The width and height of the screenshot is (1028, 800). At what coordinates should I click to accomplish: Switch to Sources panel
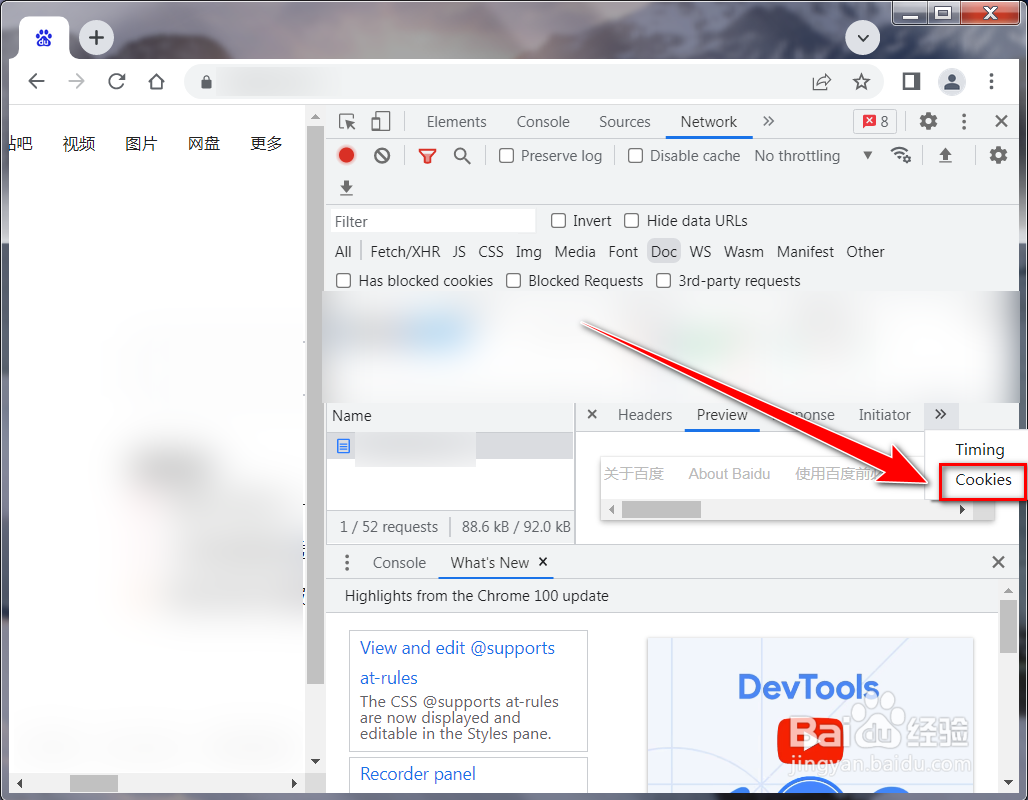625,122
